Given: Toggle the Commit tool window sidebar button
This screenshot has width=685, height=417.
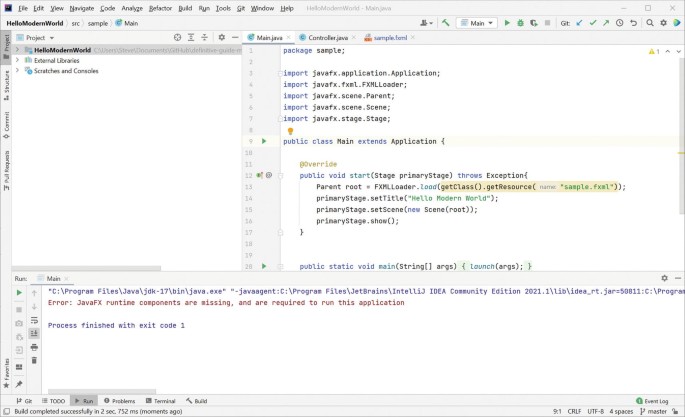Looking at the screenshot, I should tap(6, 125).
